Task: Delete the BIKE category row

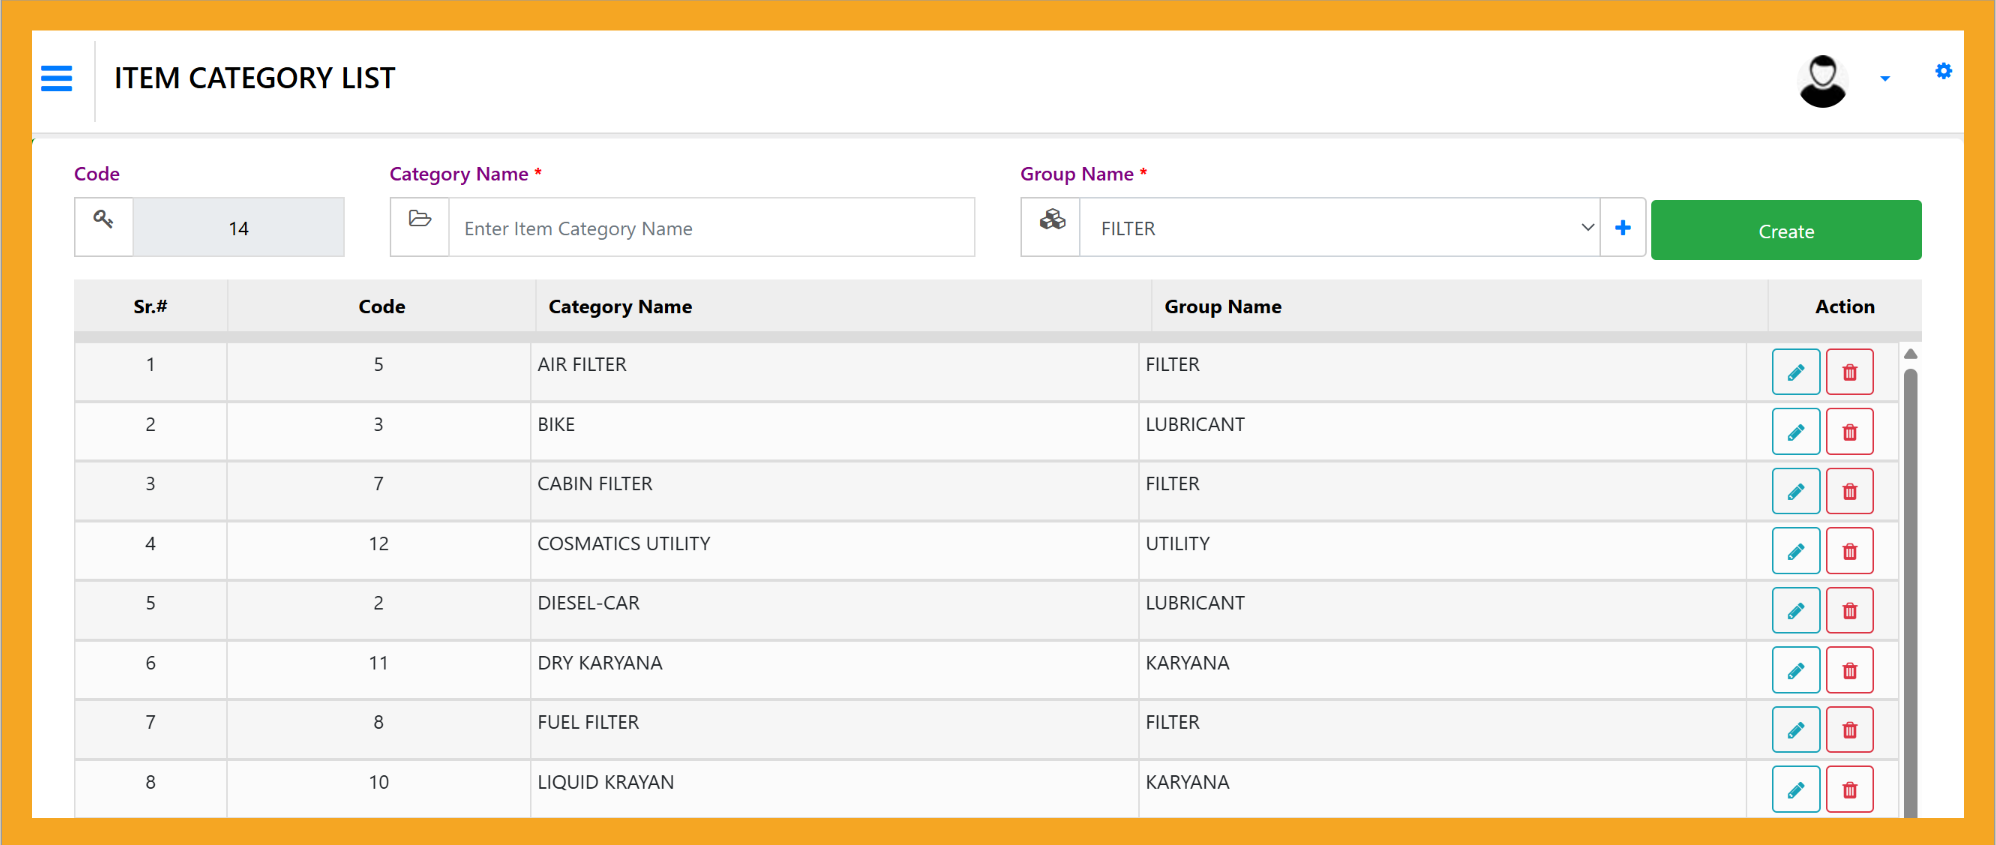Action: 1849,432
